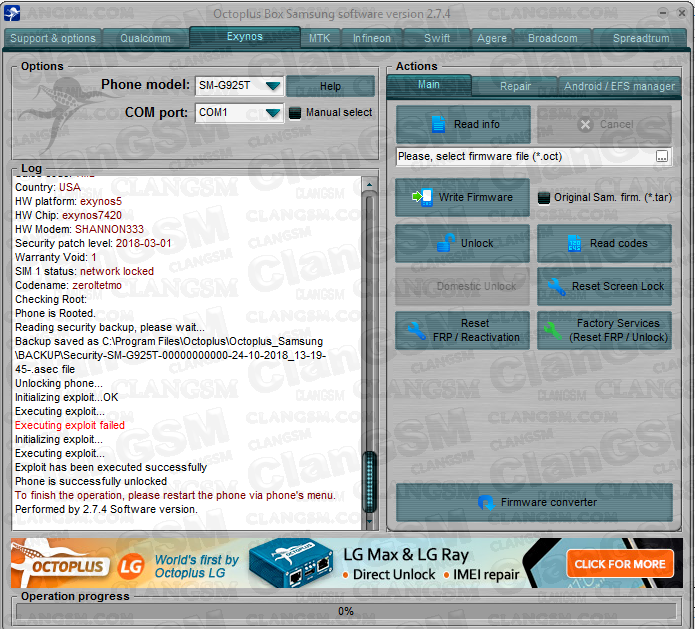Image resolution: width=695 pixels, height=629 pixels.
Task: Click the log scrollbar up arrow
Action: pos(369,184)
